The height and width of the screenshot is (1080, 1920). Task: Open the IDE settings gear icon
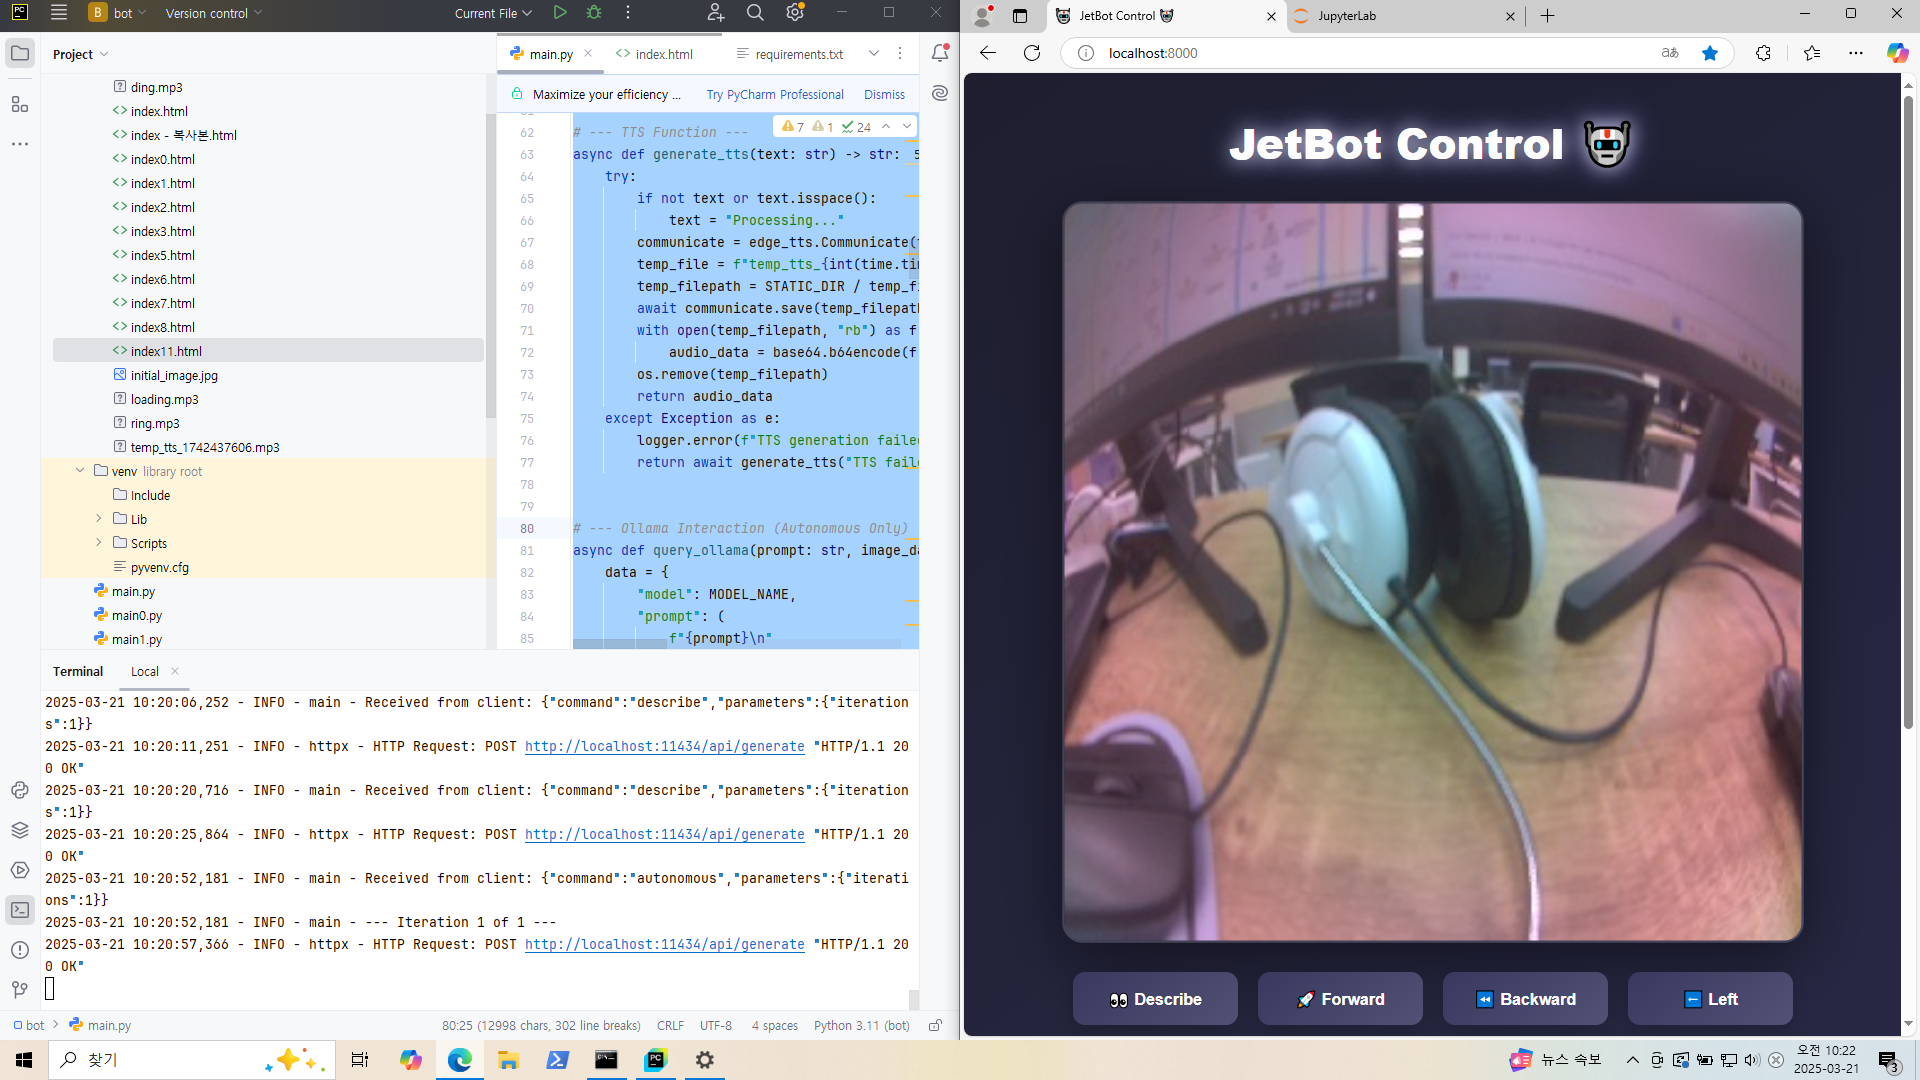(795, 13)
